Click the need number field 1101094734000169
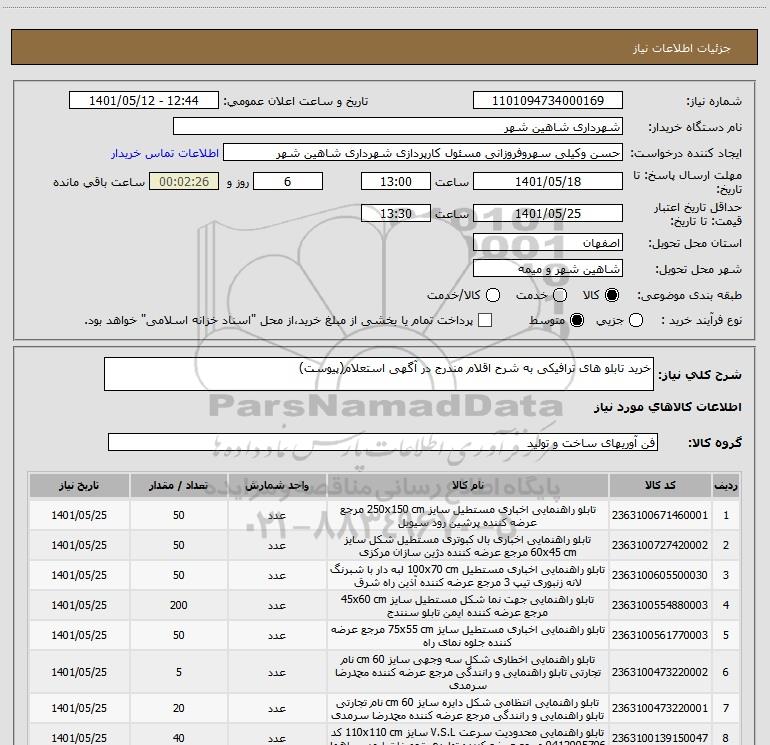 tap(548, 101)
